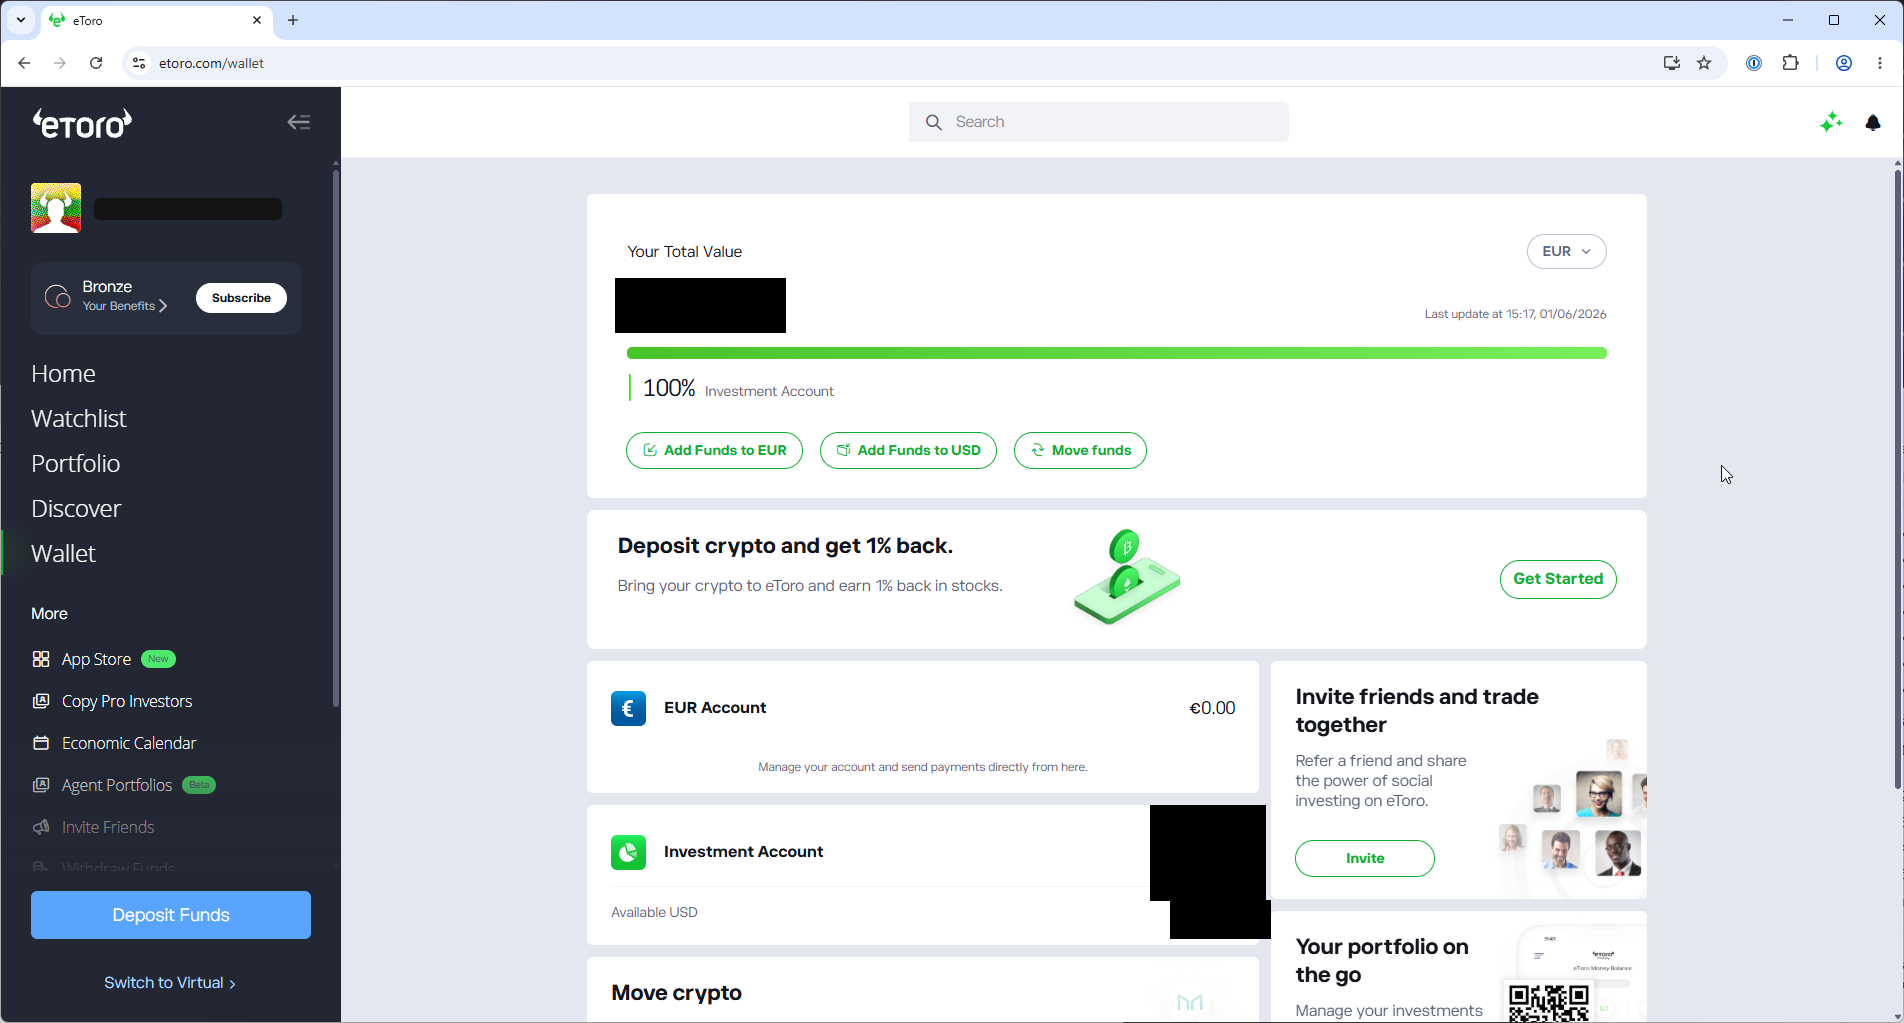1904x1023 pixels.
Task: Click the Copy Pro Investors icon
Action: (41, 701)
